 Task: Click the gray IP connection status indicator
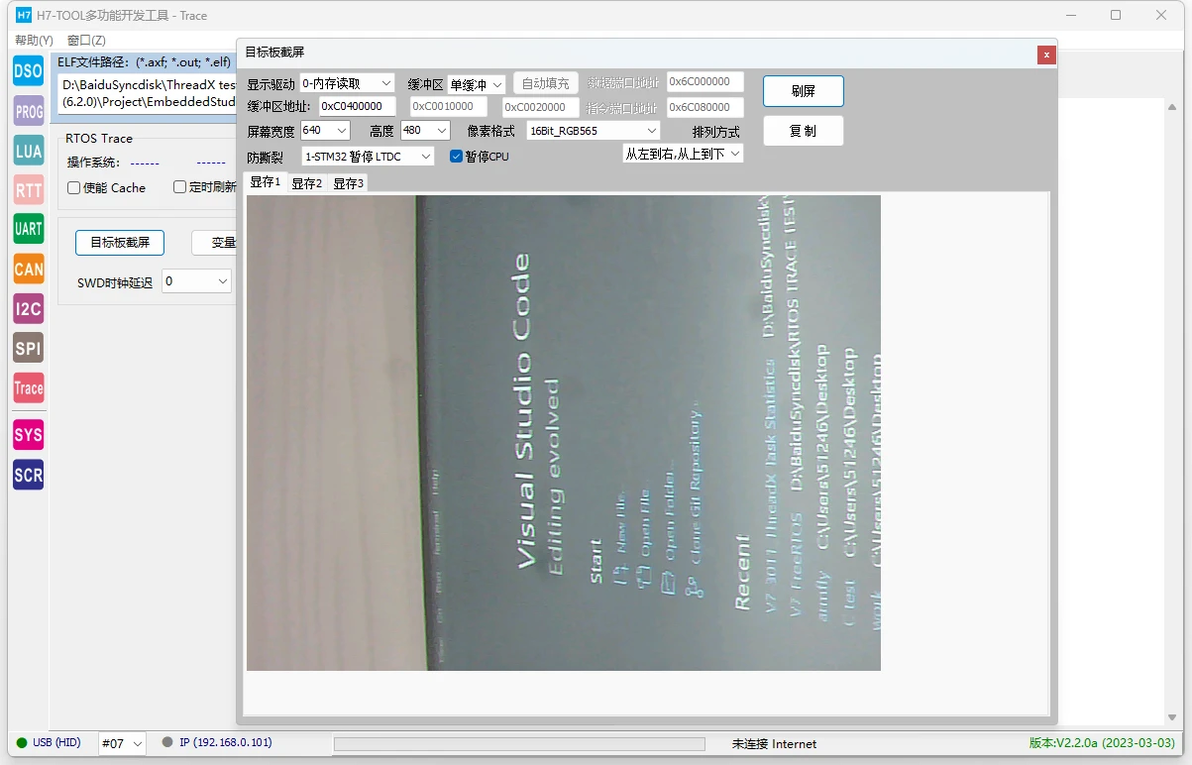click(167, 742)
